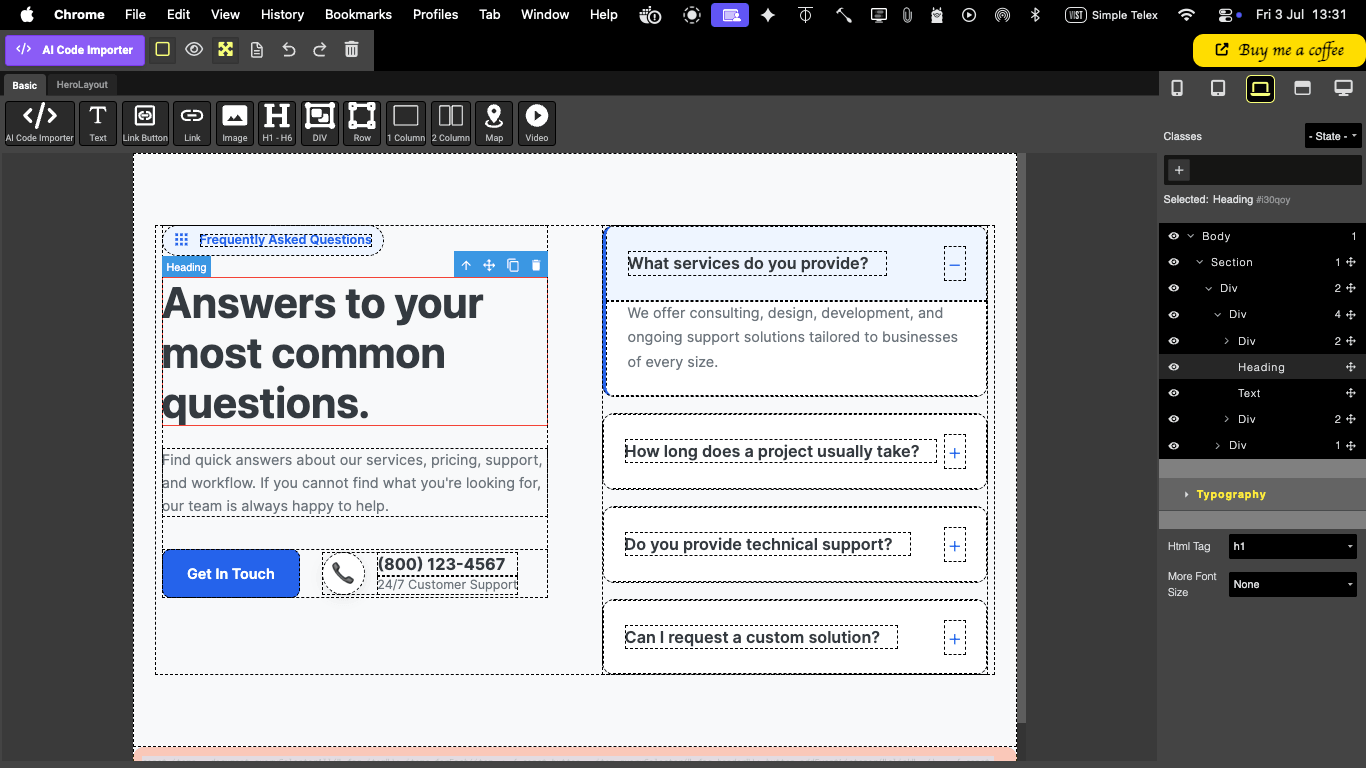Open preview with the eye icon in top toolbar

[x=194, y=50]
